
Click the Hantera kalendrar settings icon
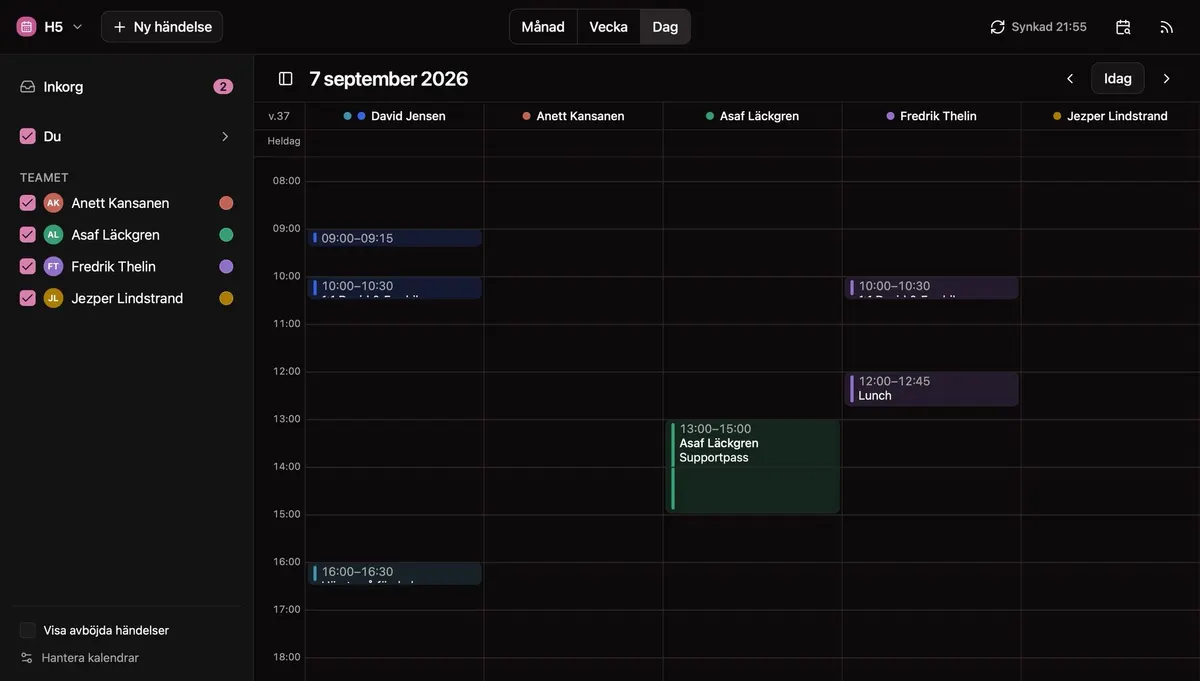pyautogui.click(x=27, y=658)
